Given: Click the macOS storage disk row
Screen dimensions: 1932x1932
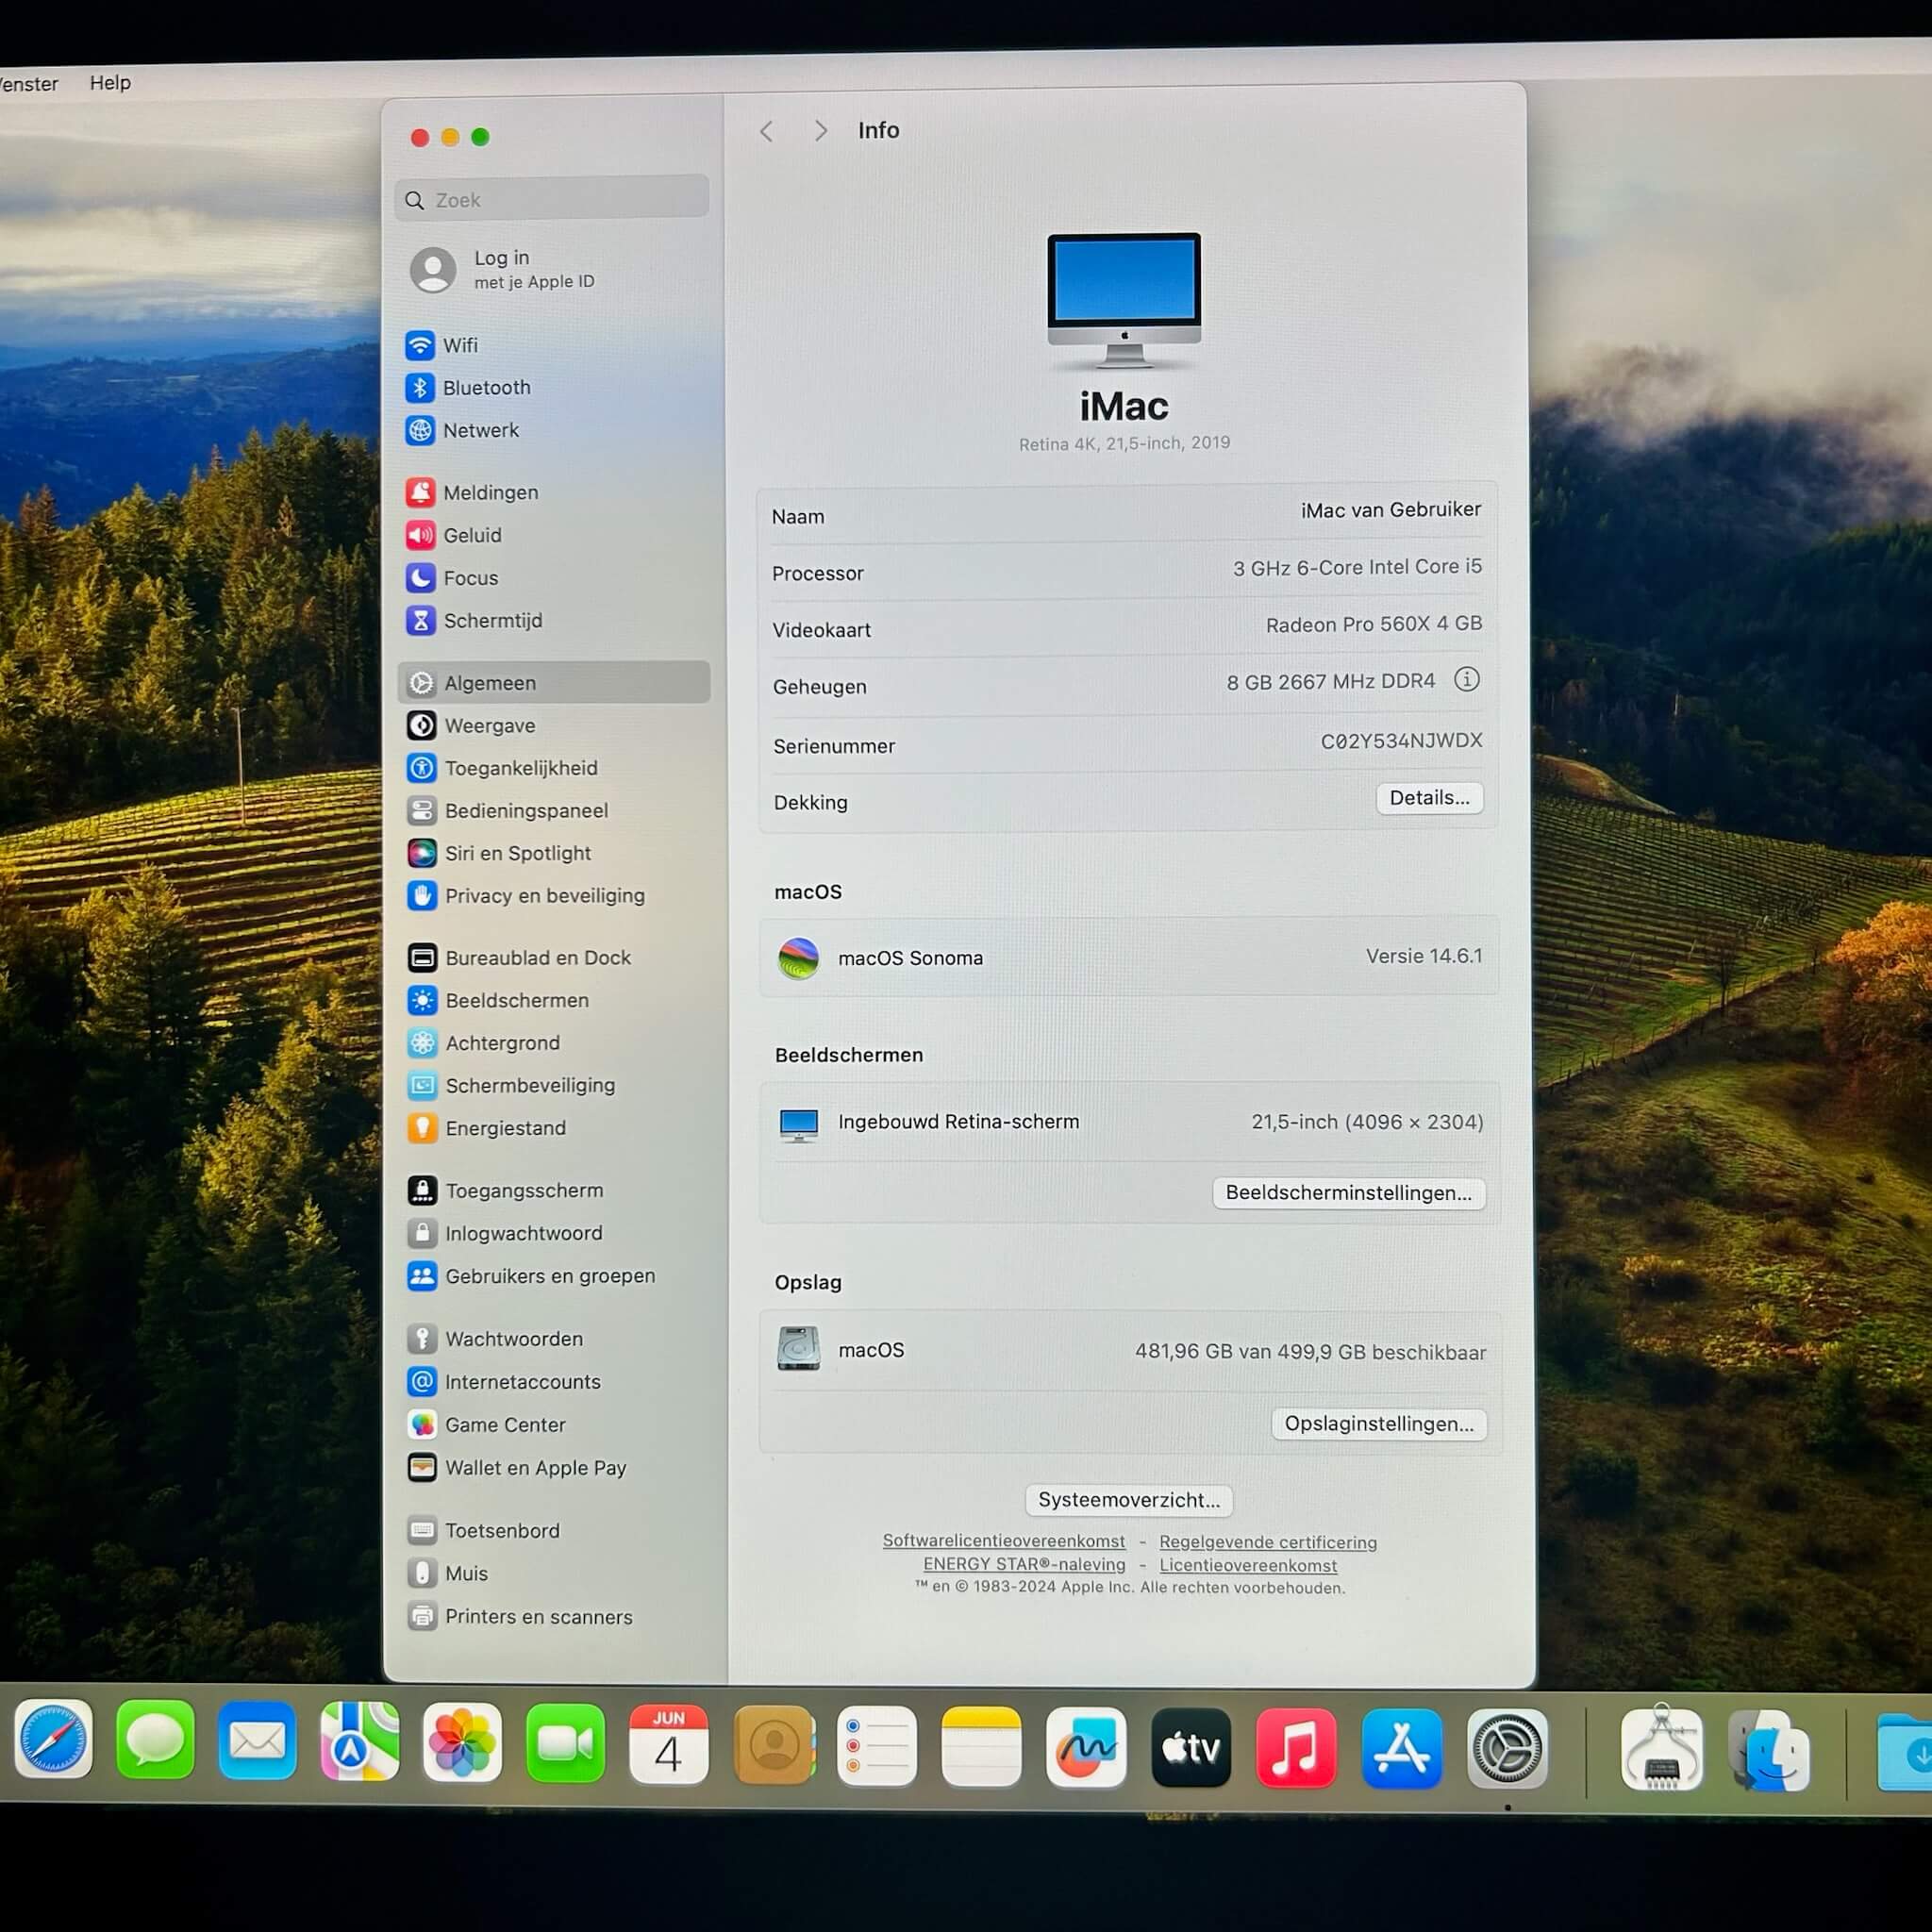Looking at the screenshot, I should [1130, 1351].
